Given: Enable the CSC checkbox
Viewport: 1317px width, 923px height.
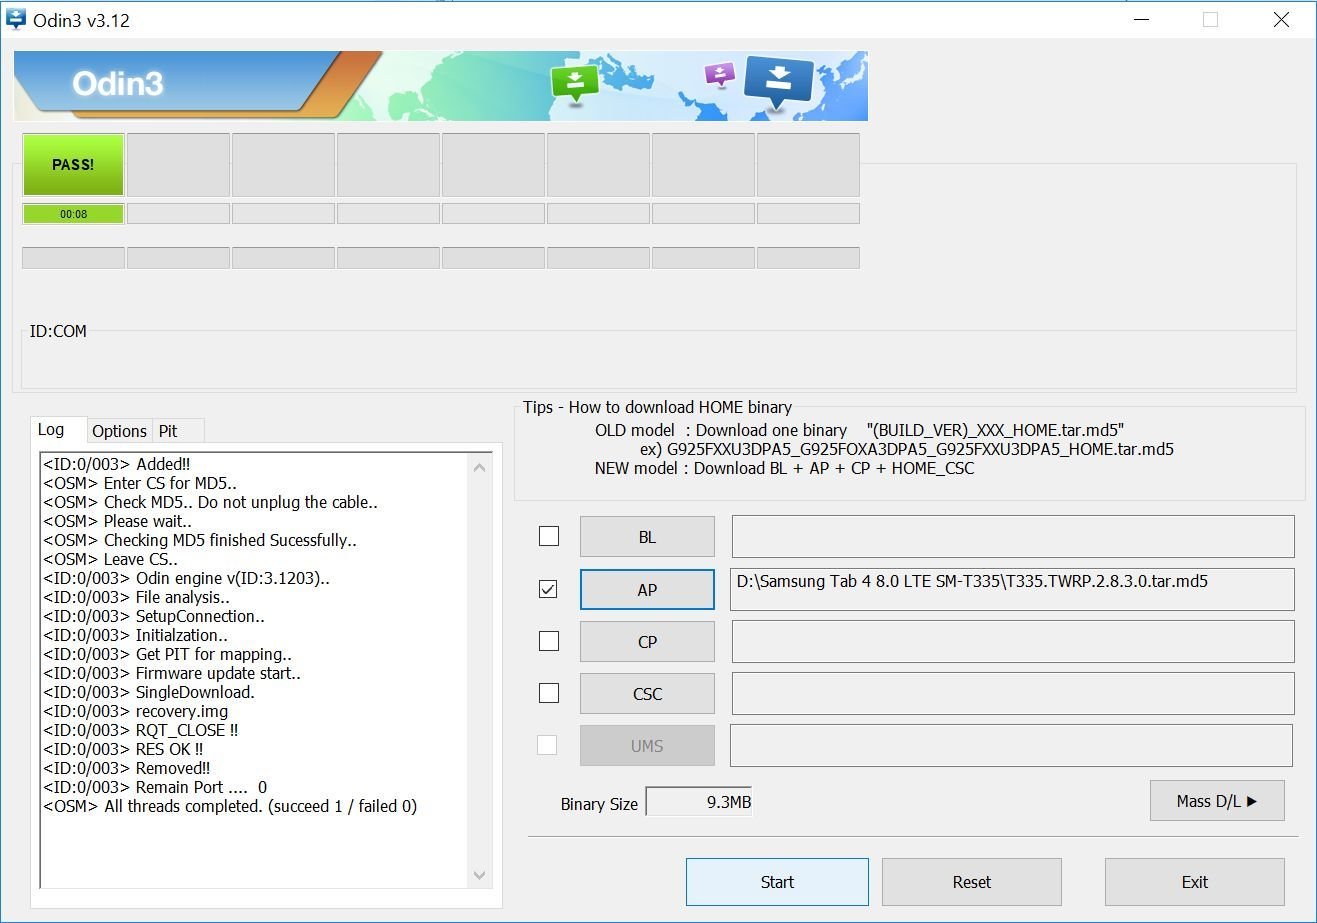Looking at the screenshot, I should click(549, 692).
